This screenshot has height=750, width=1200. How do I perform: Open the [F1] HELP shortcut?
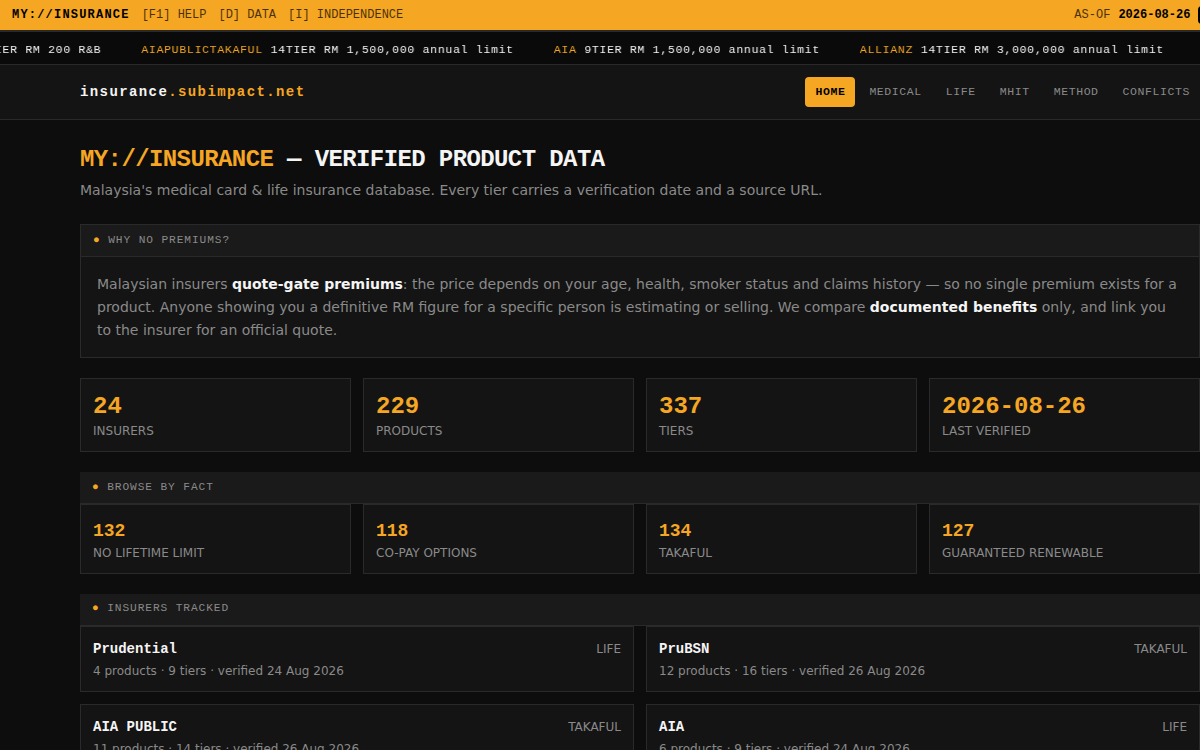(x=175, y=14)
